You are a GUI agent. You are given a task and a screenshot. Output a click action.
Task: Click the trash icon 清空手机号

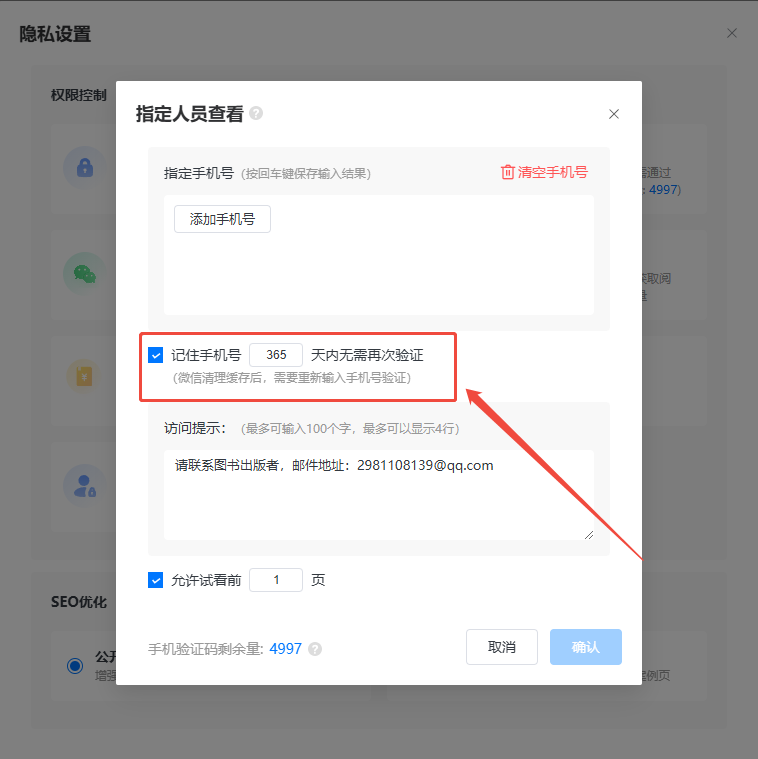507,172
